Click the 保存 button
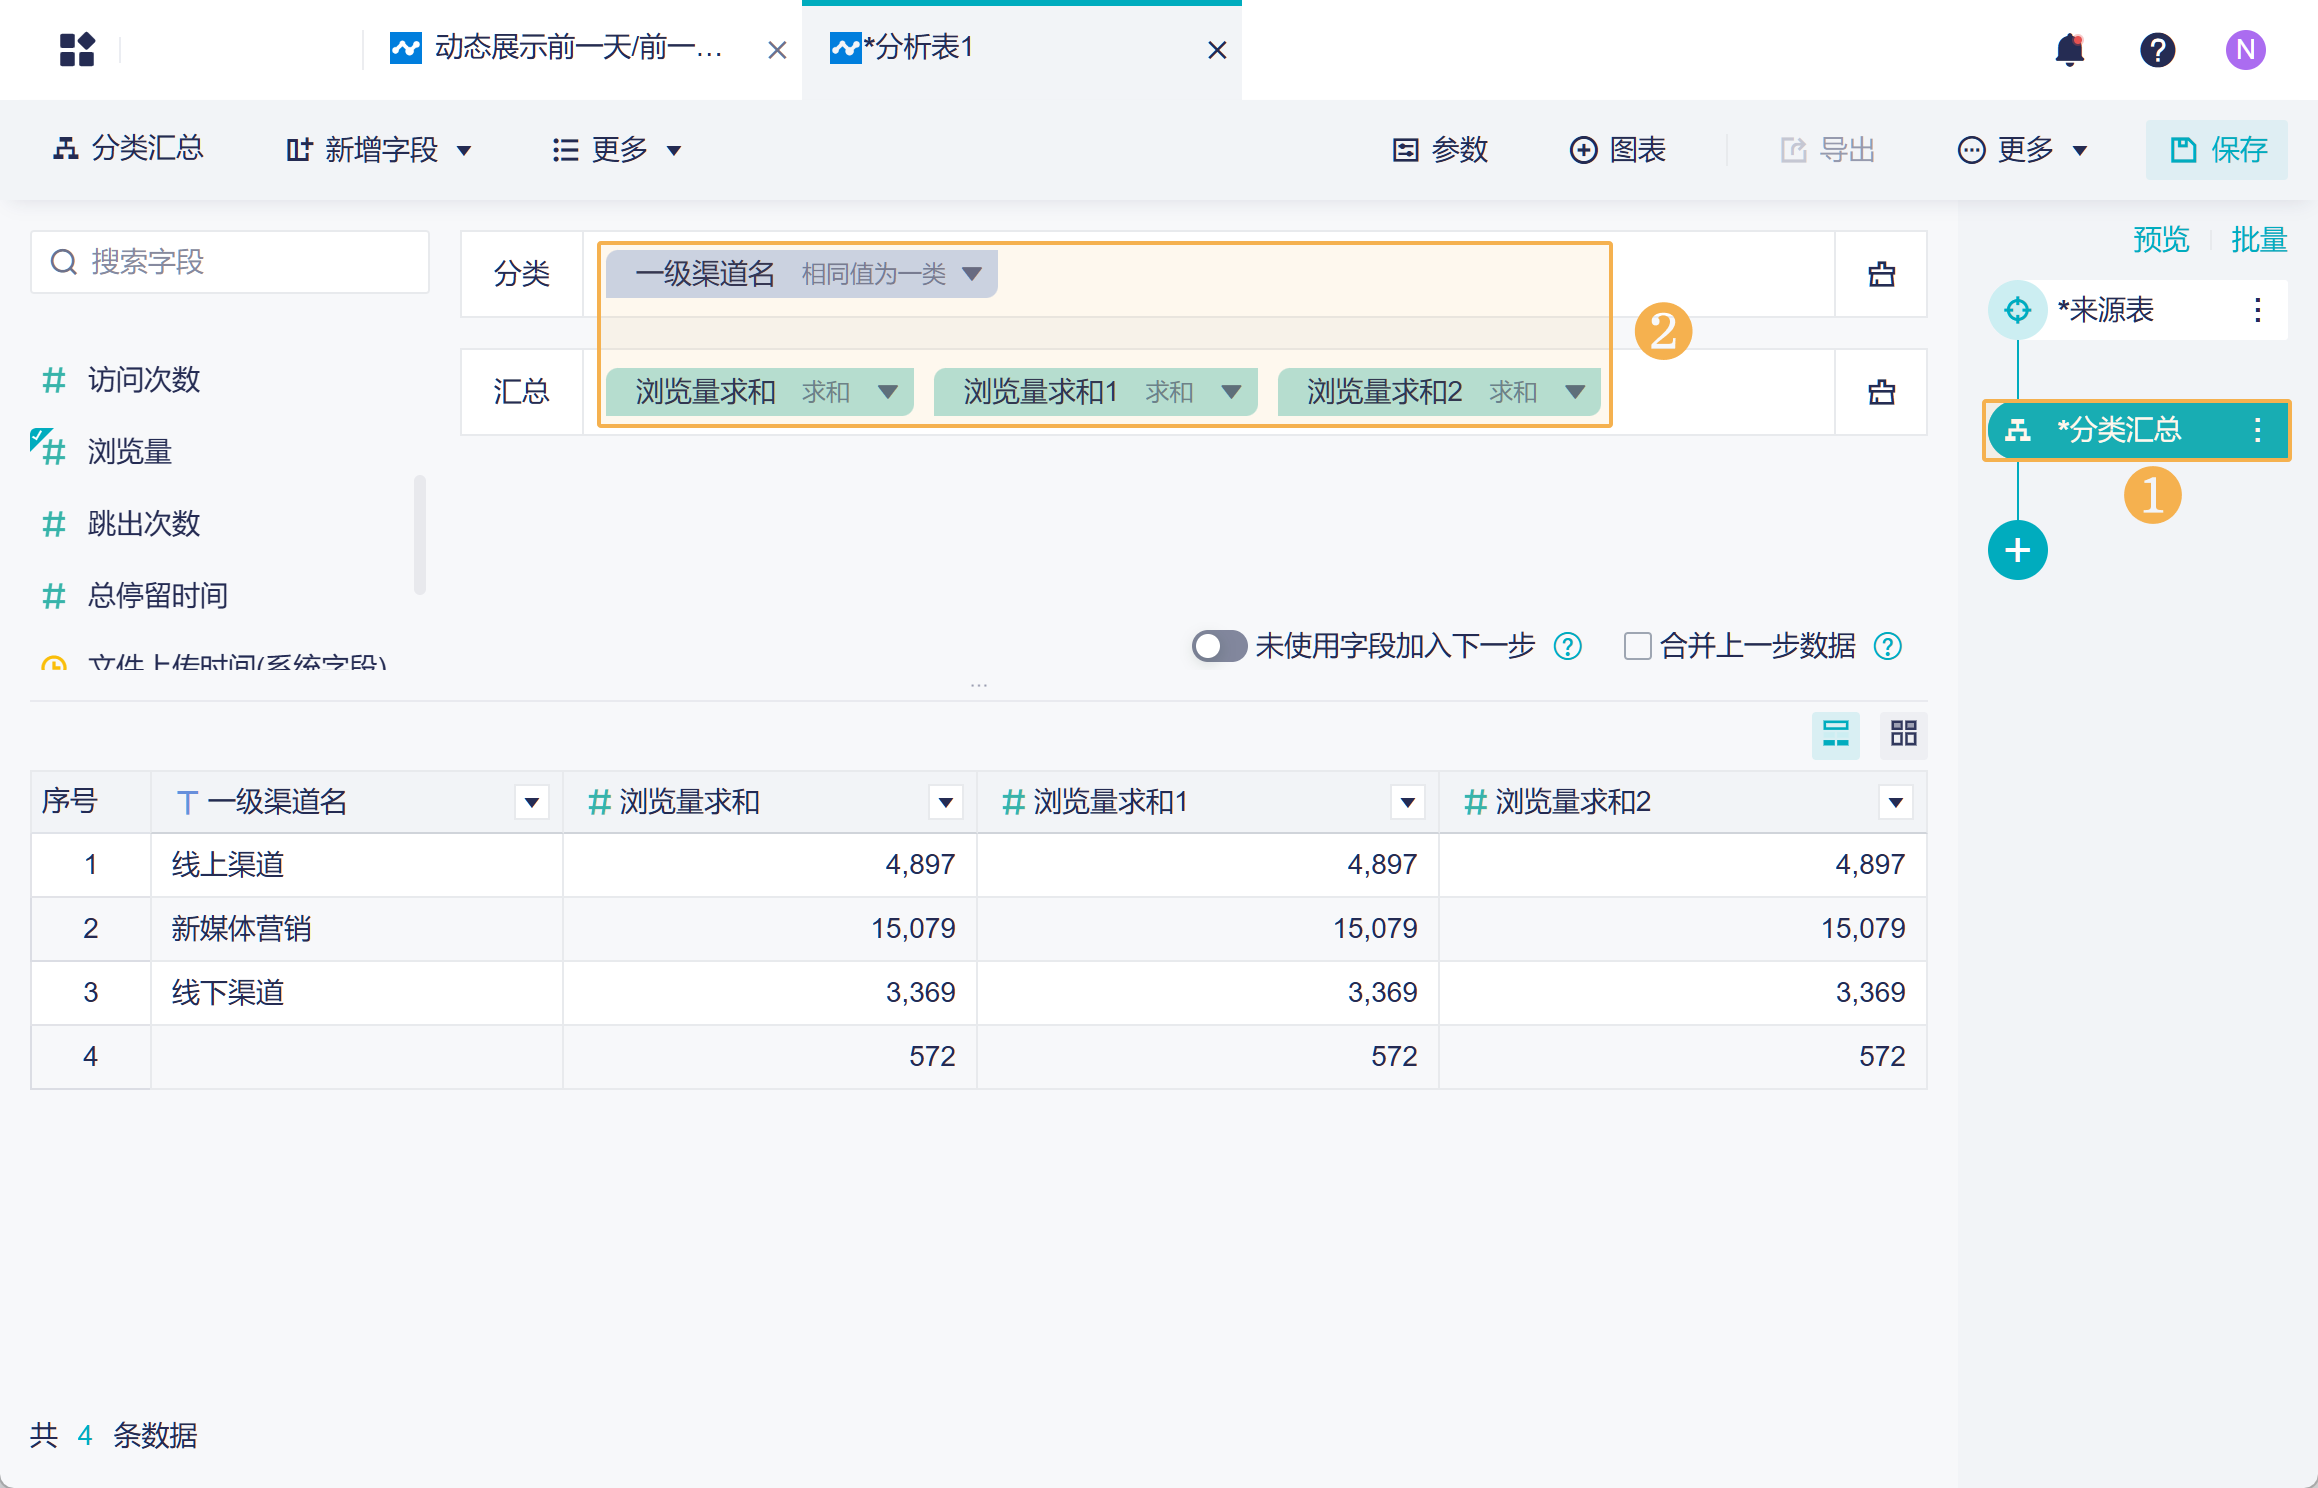 (2216, 150)
